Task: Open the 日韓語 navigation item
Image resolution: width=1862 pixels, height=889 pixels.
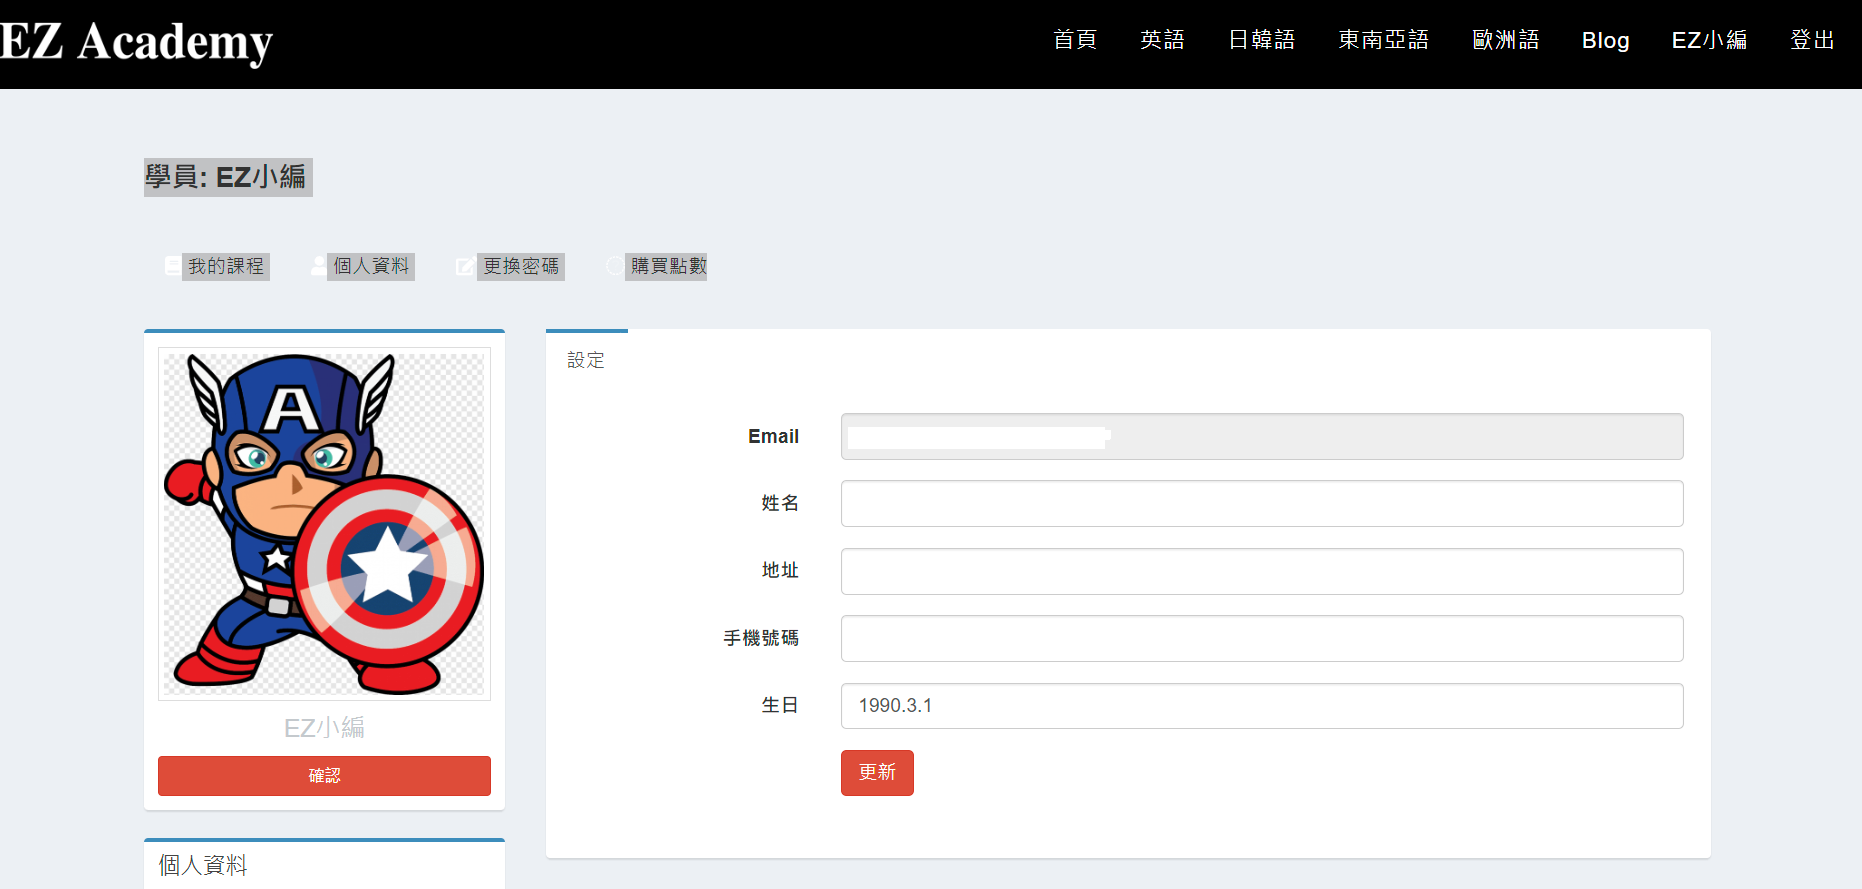Action: [x=1261, y=40]
